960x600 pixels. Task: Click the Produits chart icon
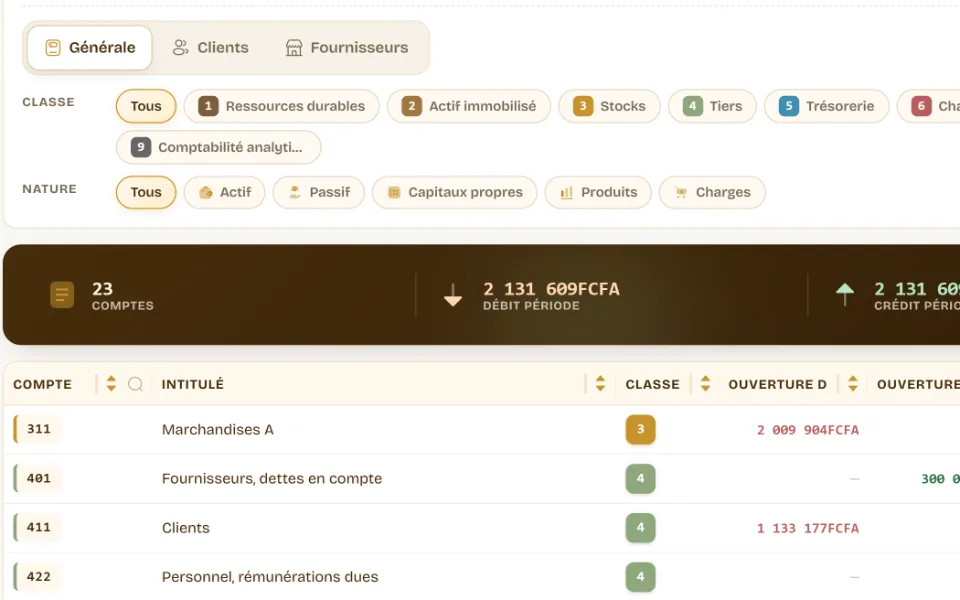pos(567,192)
